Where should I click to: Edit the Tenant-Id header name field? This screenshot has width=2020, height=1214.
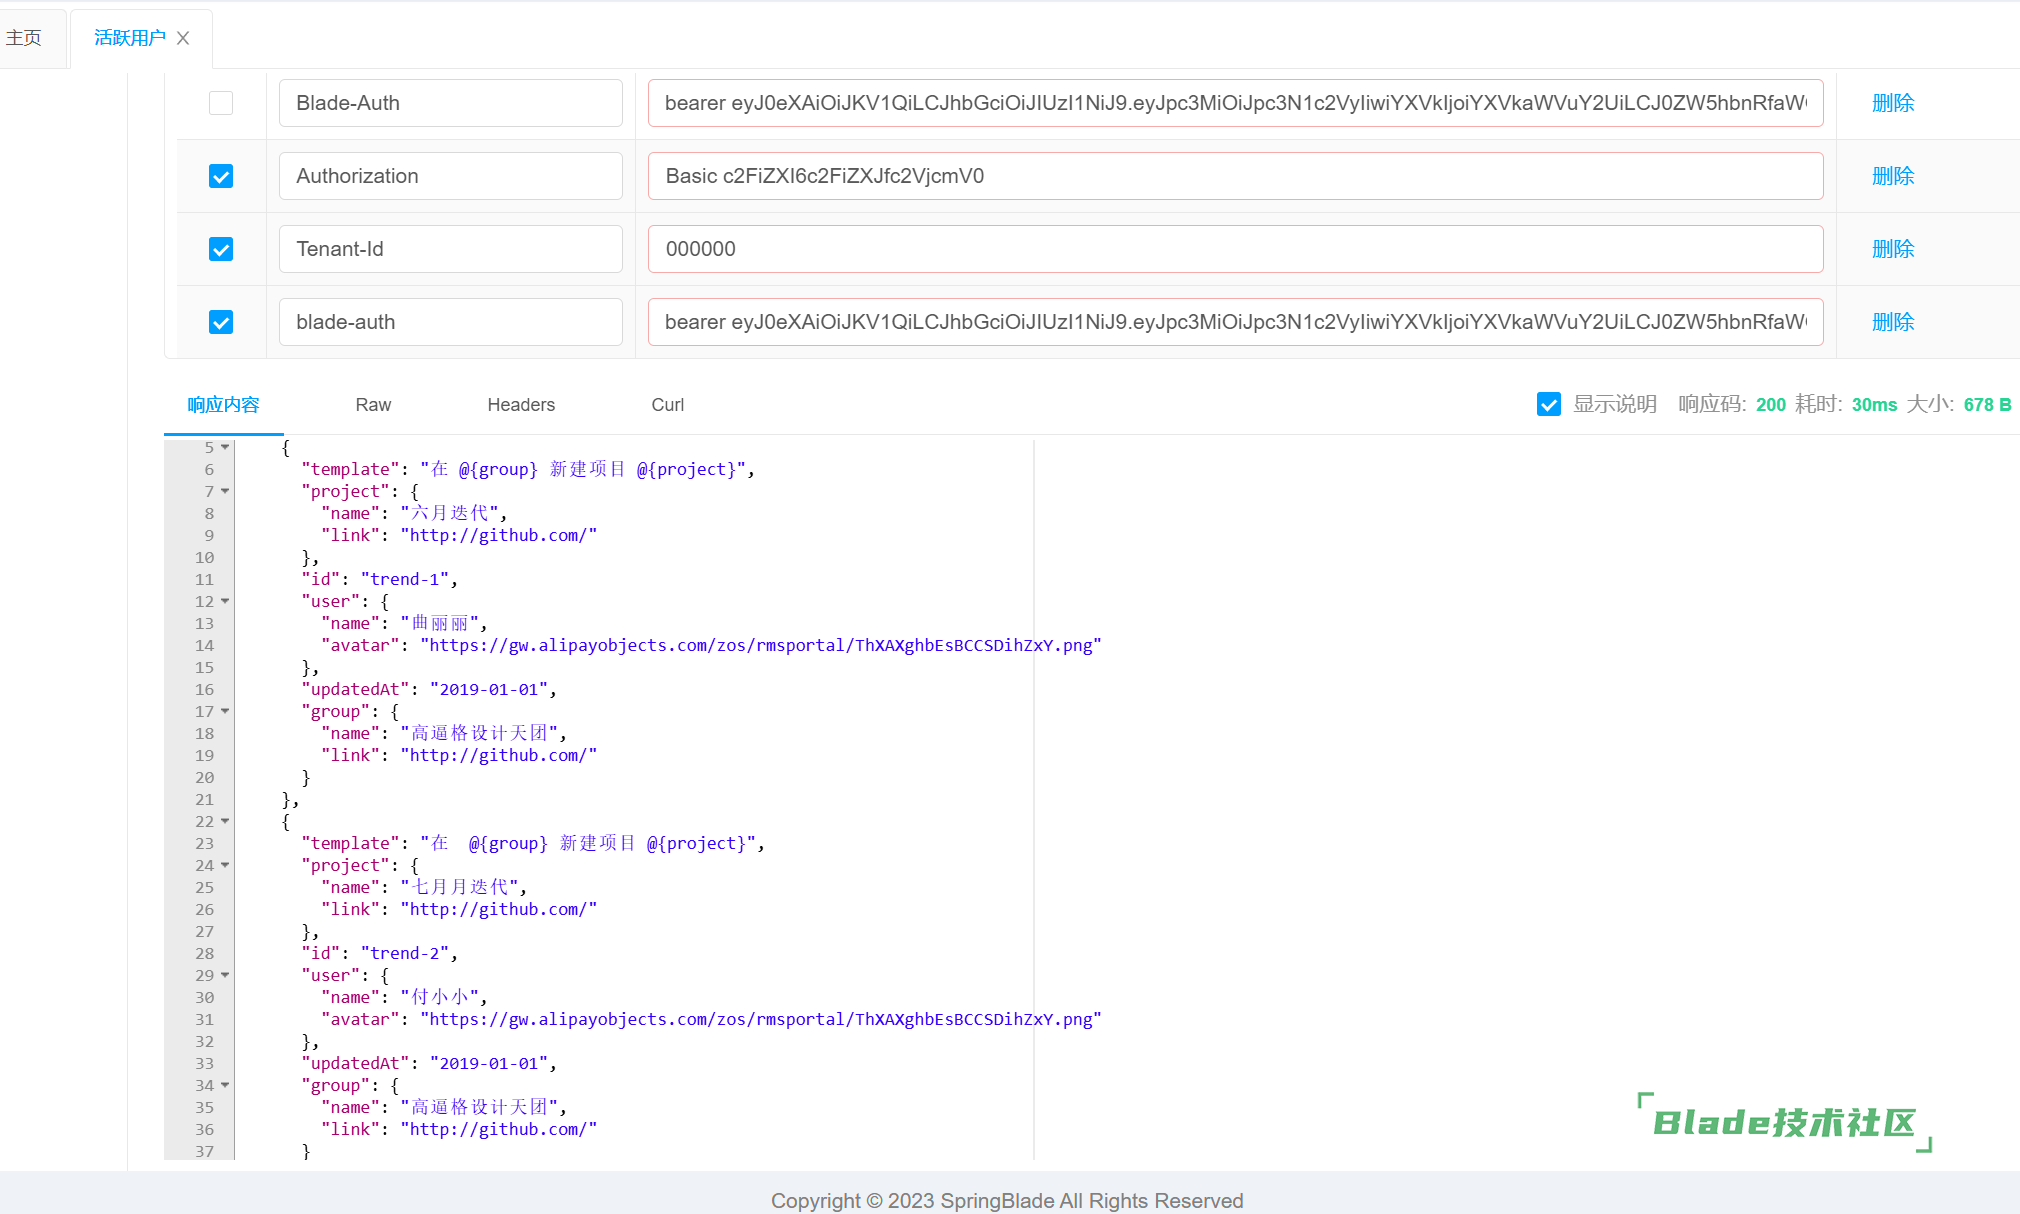click(x=451, y=249)
